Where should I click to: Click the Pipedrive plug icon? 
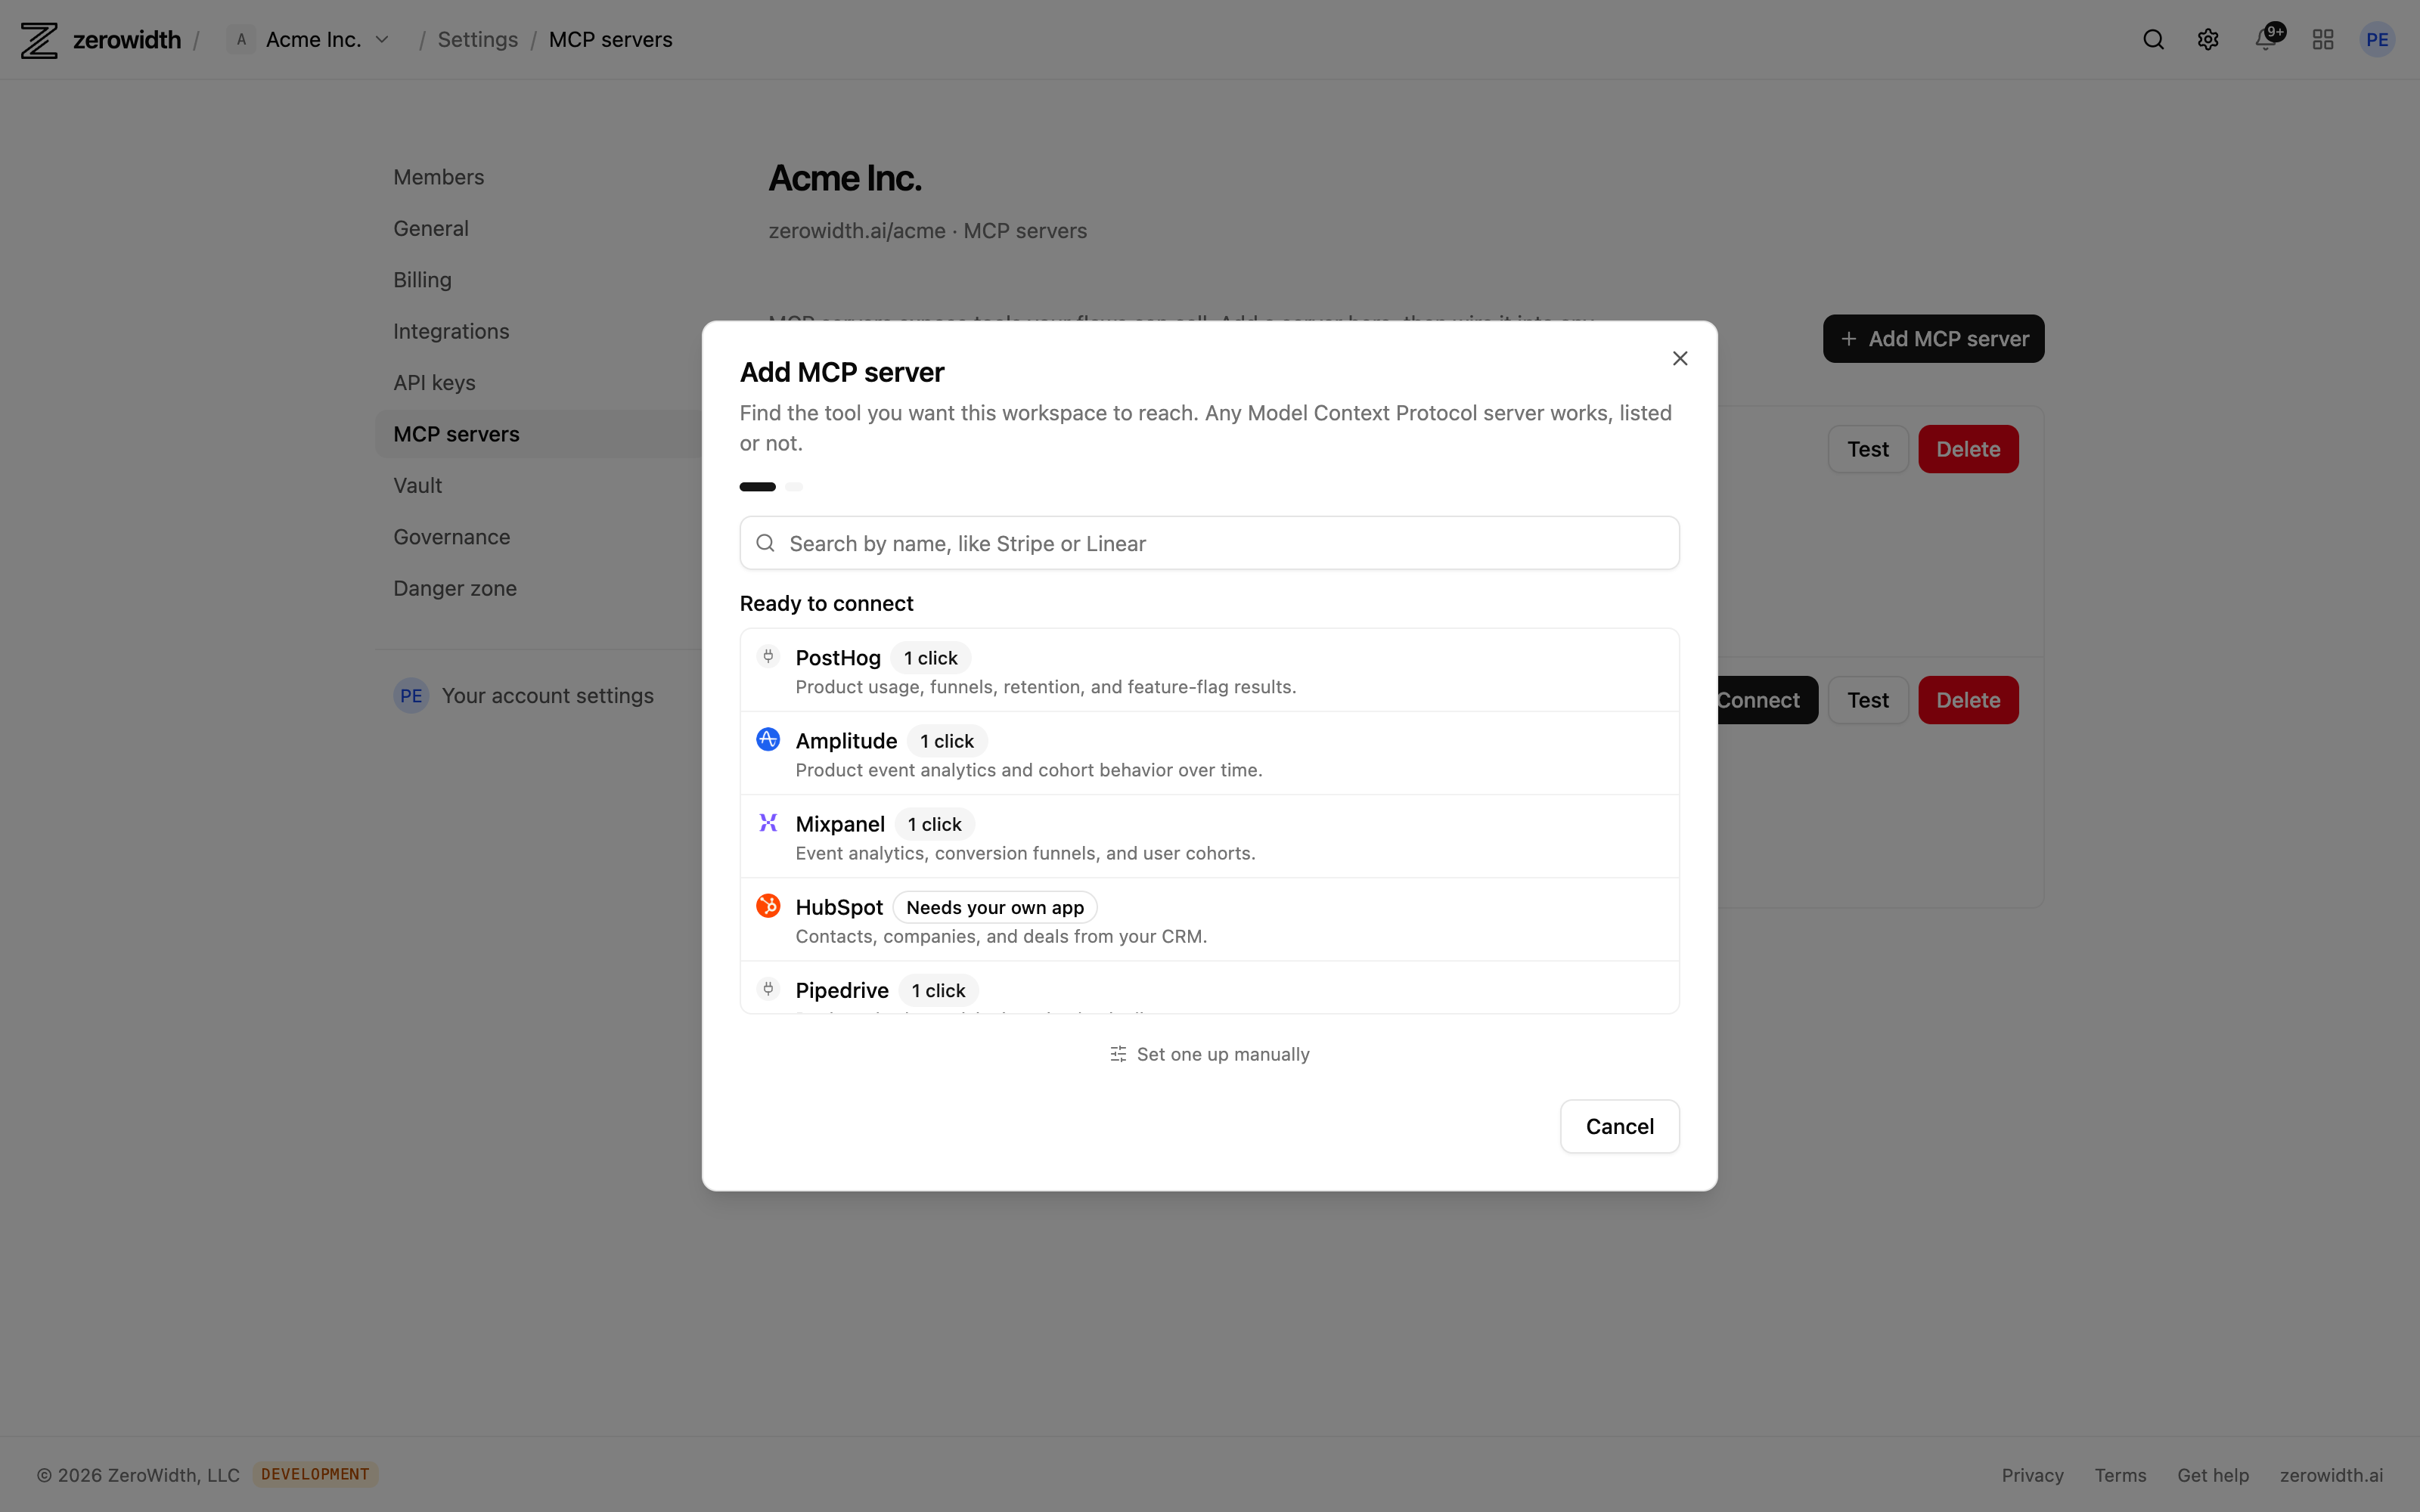tap(768, 989)
